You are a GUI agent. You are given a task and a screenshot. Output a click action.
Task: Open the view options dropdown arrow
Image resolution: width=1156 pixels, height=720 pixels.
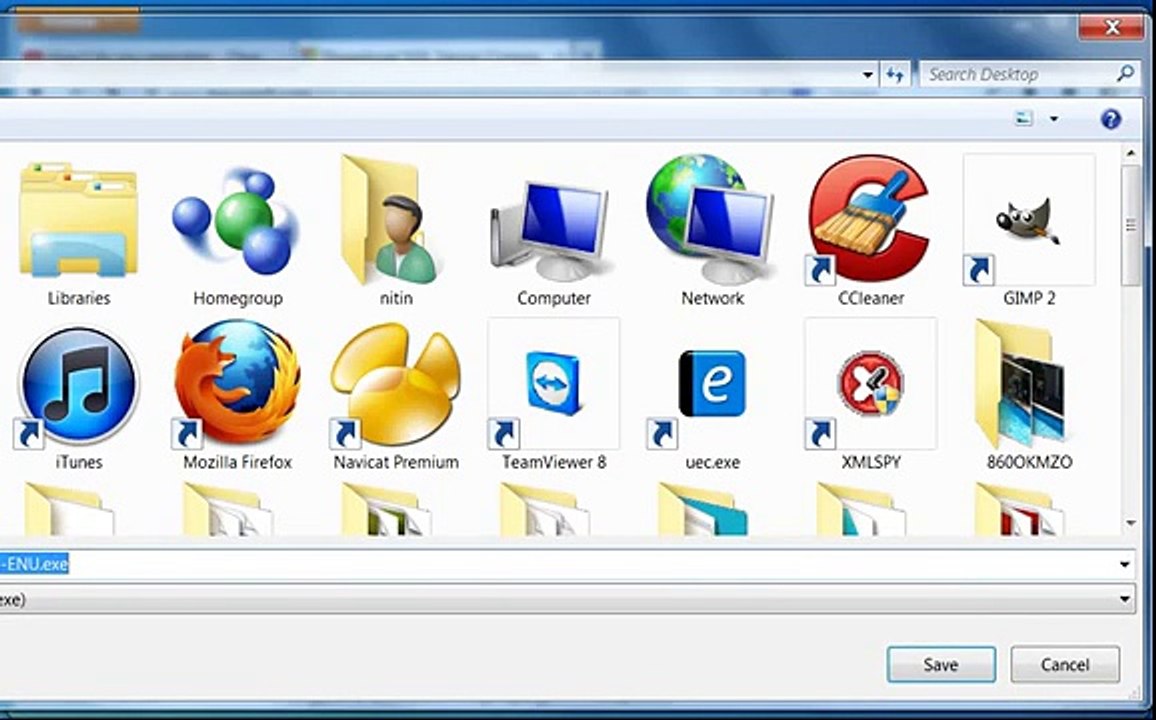click(x=1054, y=119)
